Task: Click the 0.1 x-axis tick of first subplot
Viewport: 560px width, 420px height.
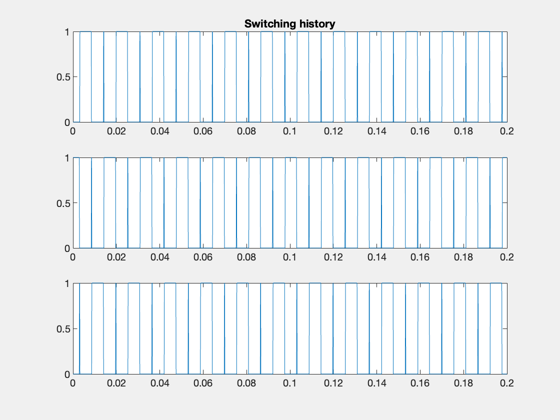Action: (x=290, y=131)
